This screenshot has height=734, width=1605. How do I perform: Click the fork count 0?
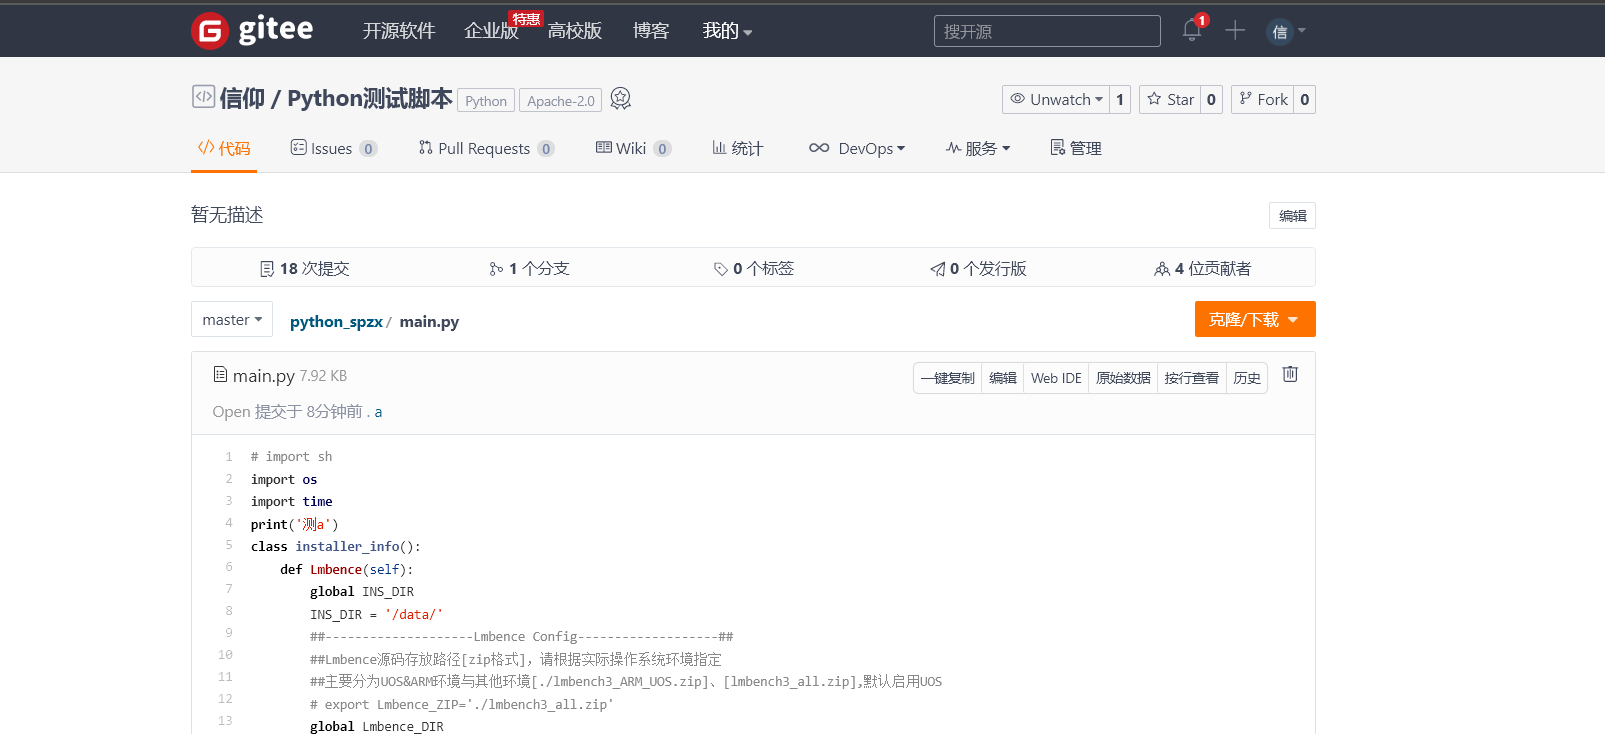coord(1304,99)
